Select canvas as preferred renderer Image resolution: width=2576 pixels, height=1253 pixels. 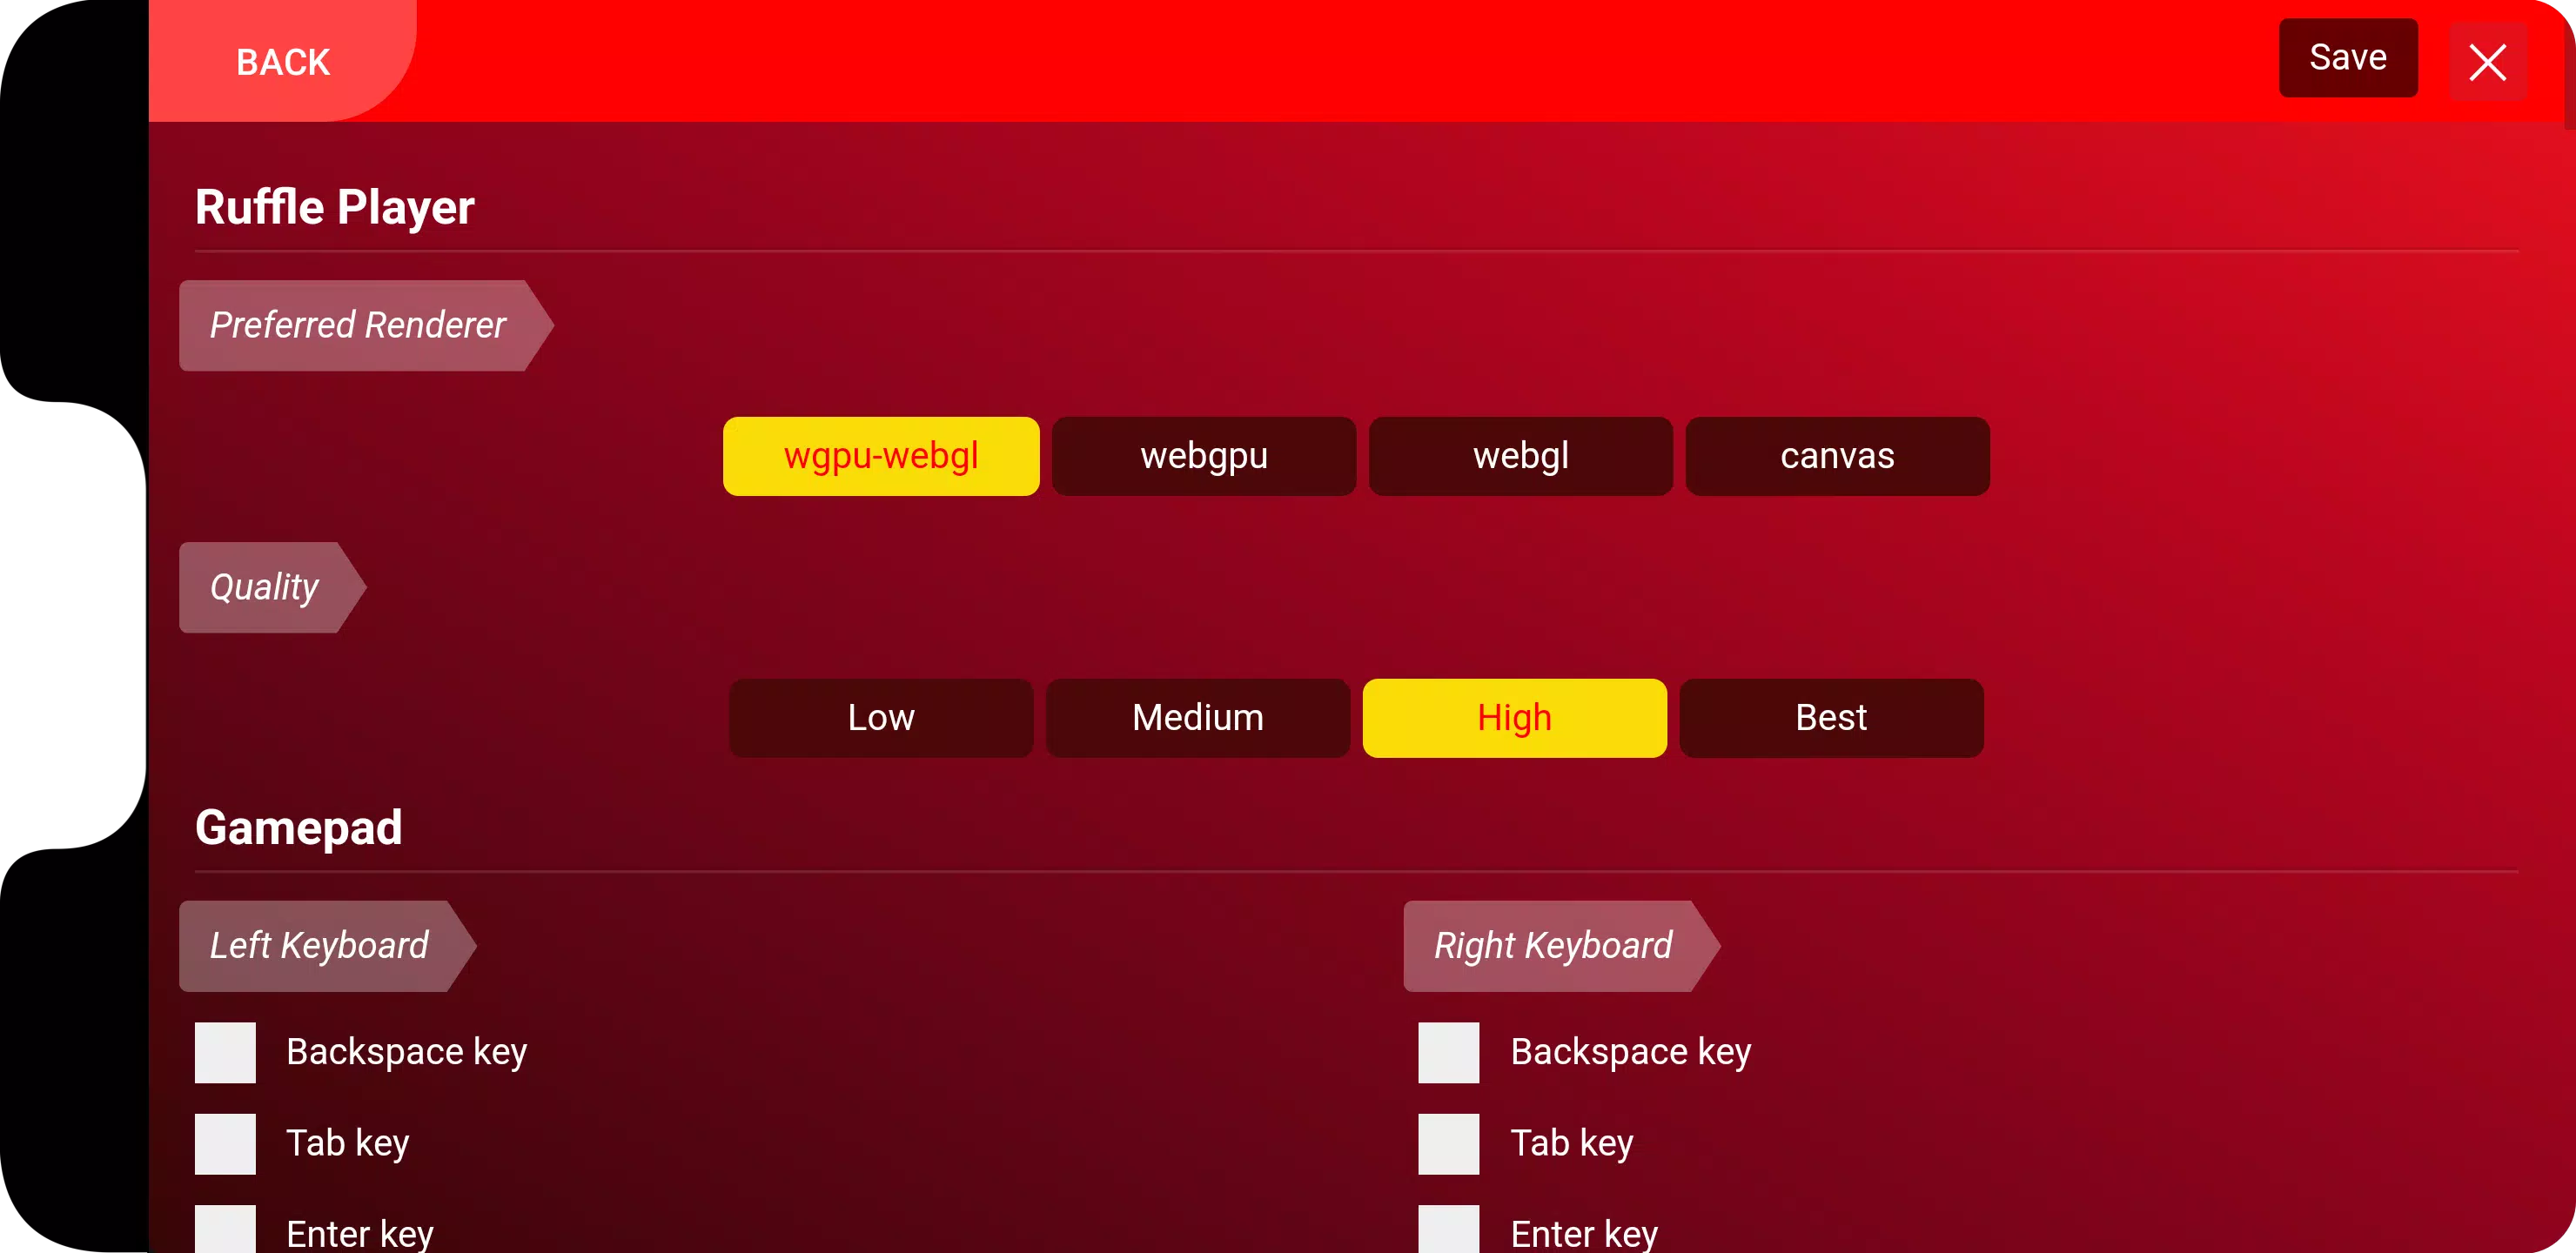[x=1837, y=457]
